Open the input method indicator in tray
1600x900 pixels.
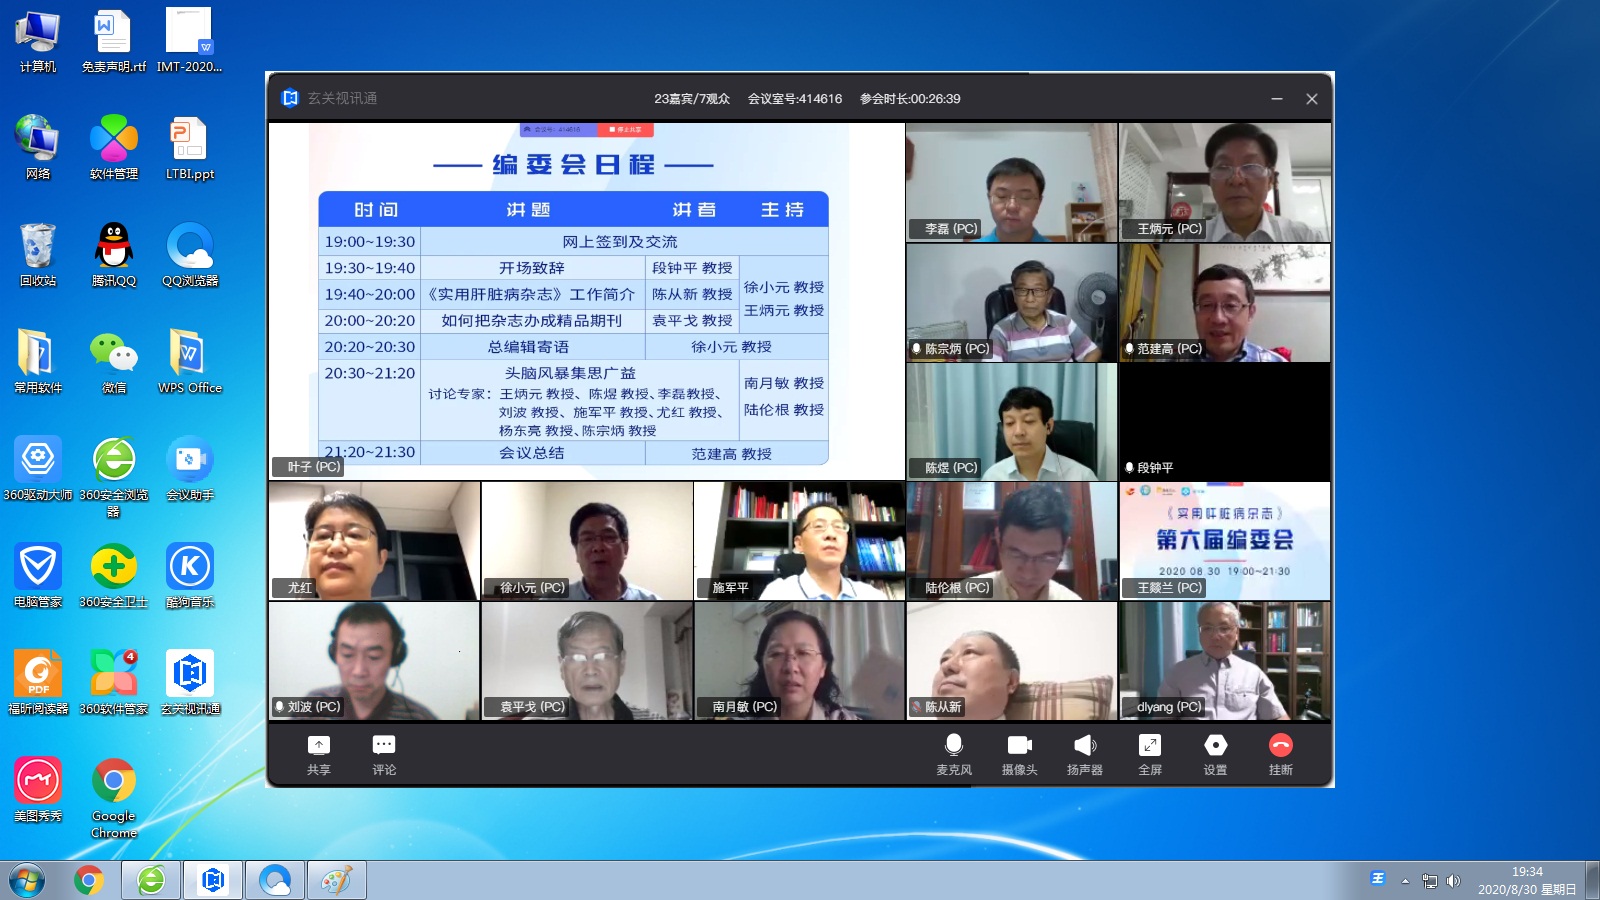point(1378,879)
